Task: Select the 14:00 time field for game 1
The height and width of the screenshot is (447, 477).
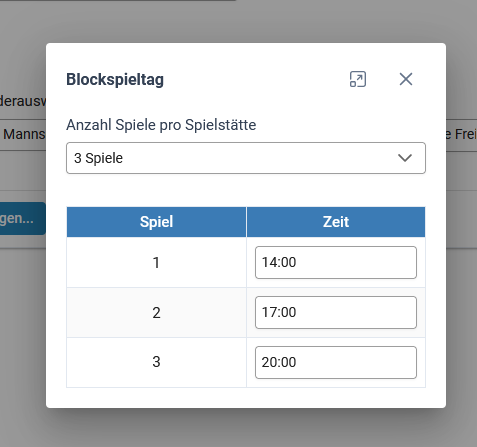Action: click(336, 263)
